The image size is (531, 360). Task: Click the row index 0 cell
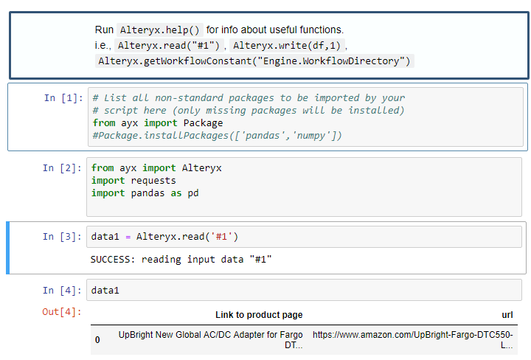[x=98, y=340]
